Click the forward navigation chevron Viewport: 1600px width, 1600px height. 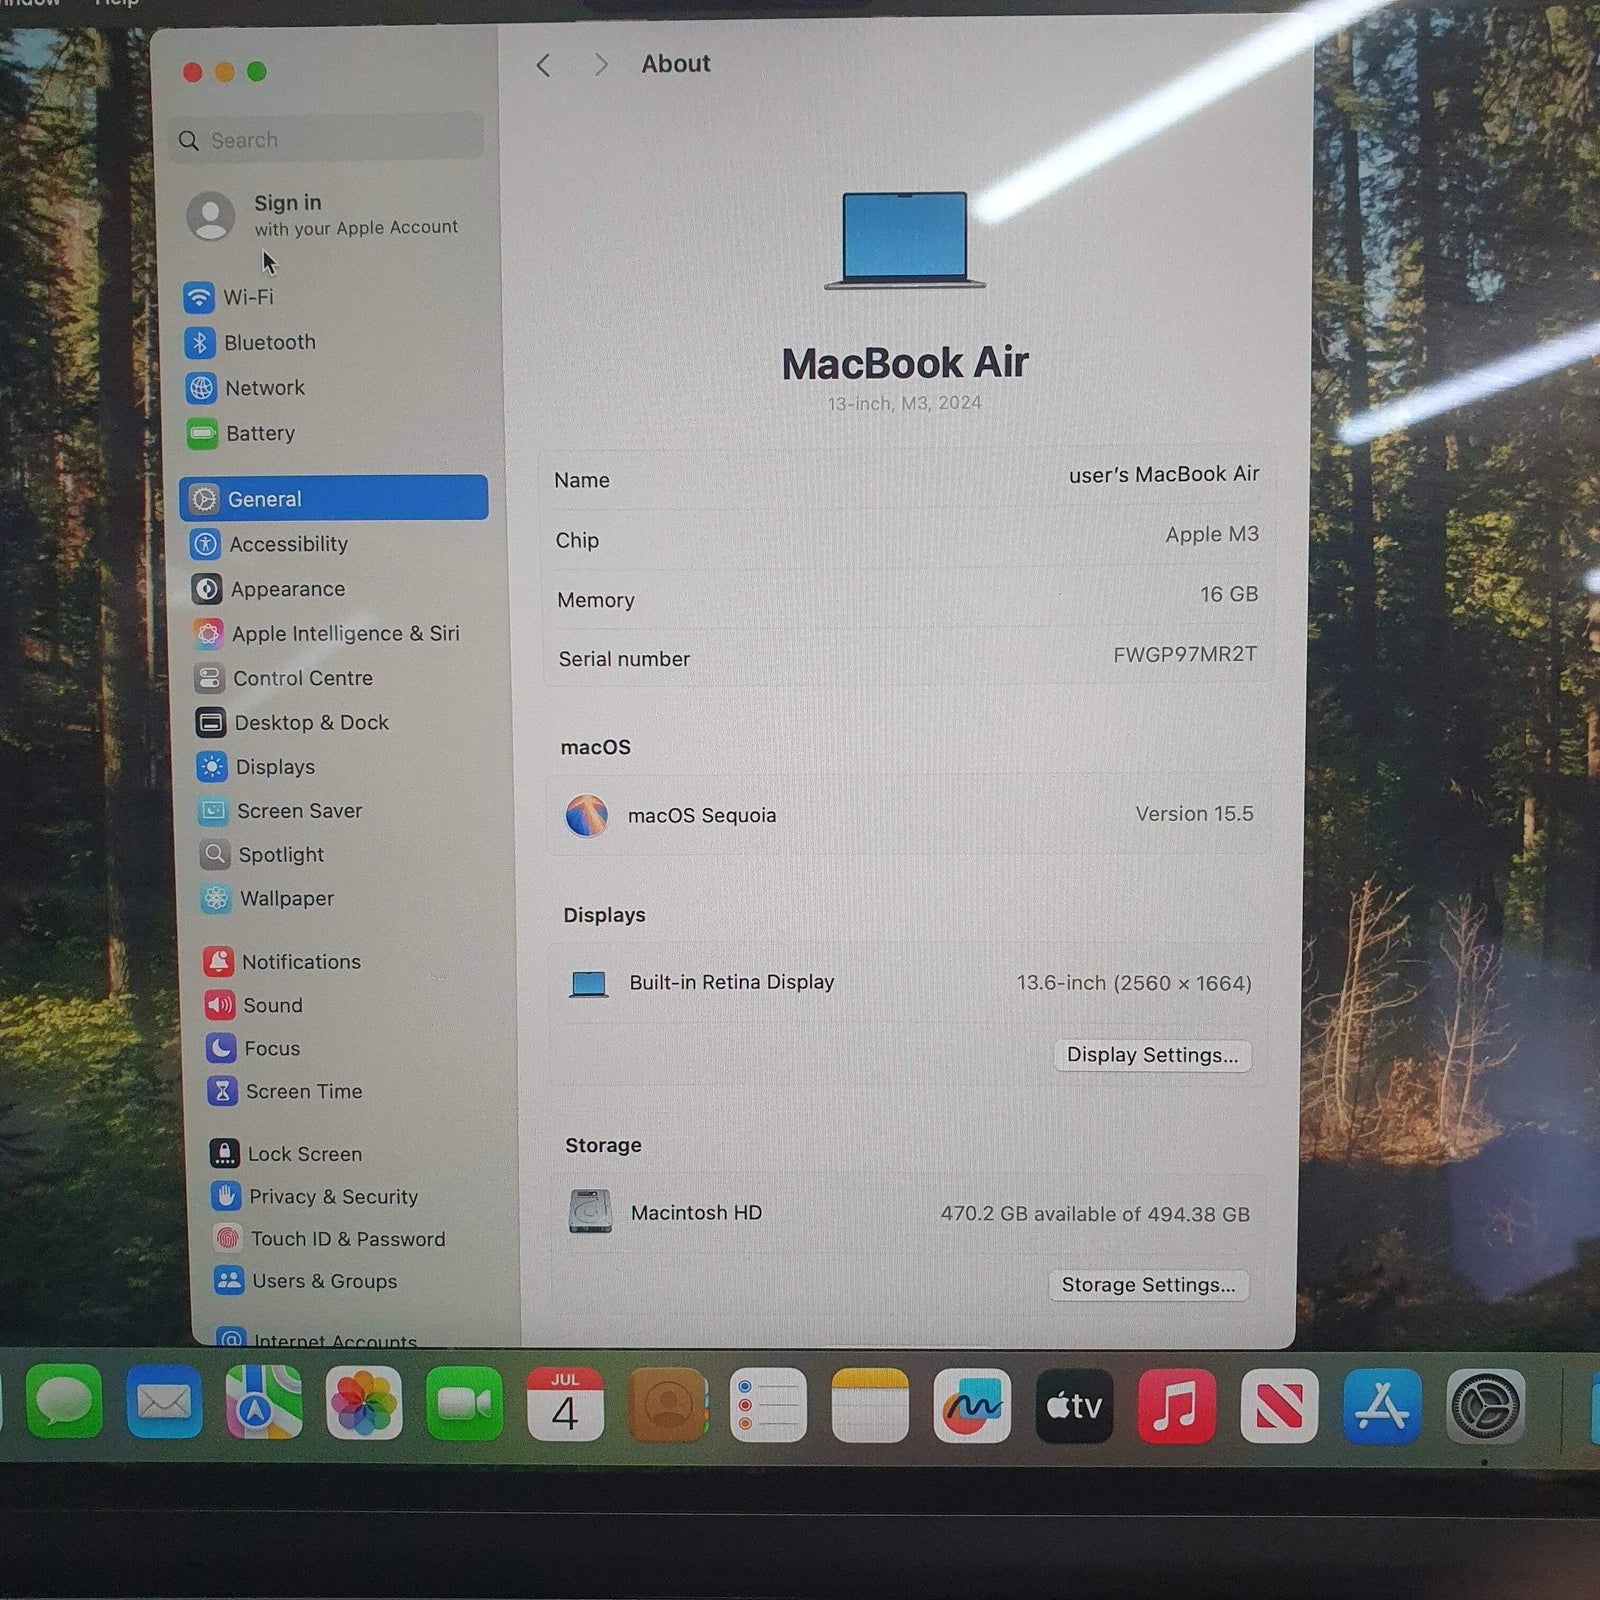click(600, 65)
